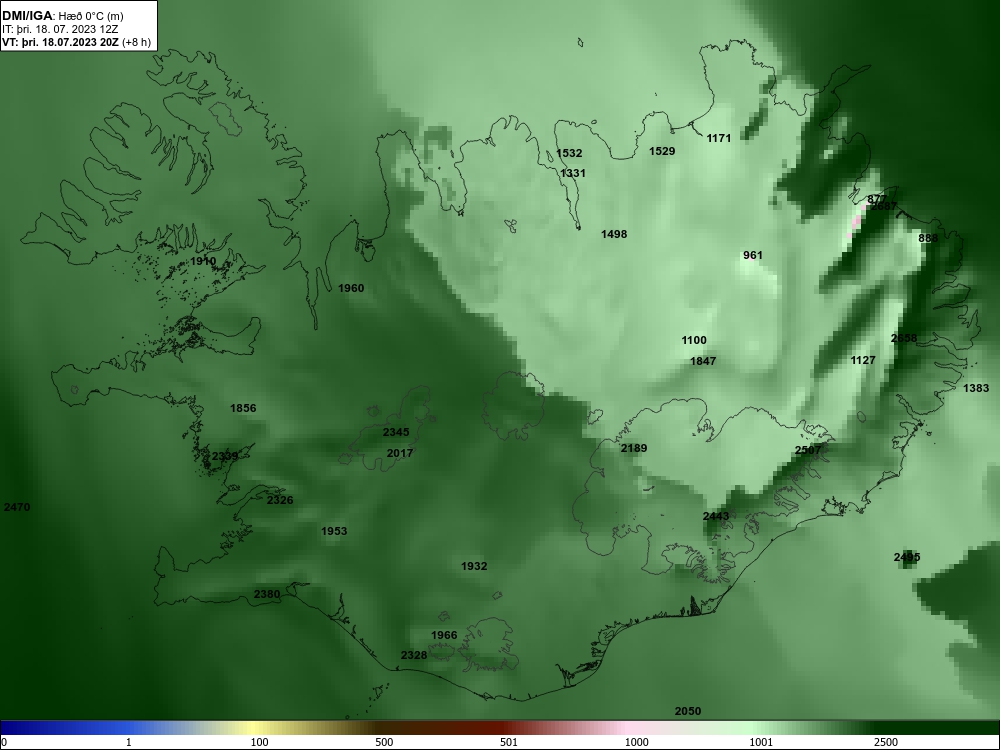Screen dimensions: 1000x750
Task: Click the map value 2328
Action: tap(414, 655)
